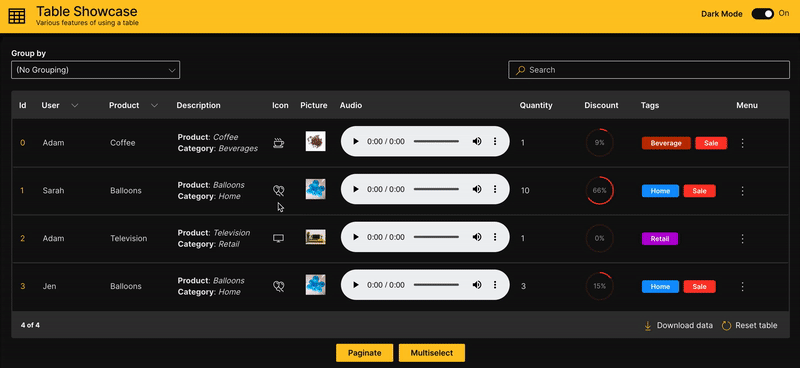This screenshot has height=368, width=800.
Task: Click the balloons icon in Sarah's row
Action: [279, 190]
